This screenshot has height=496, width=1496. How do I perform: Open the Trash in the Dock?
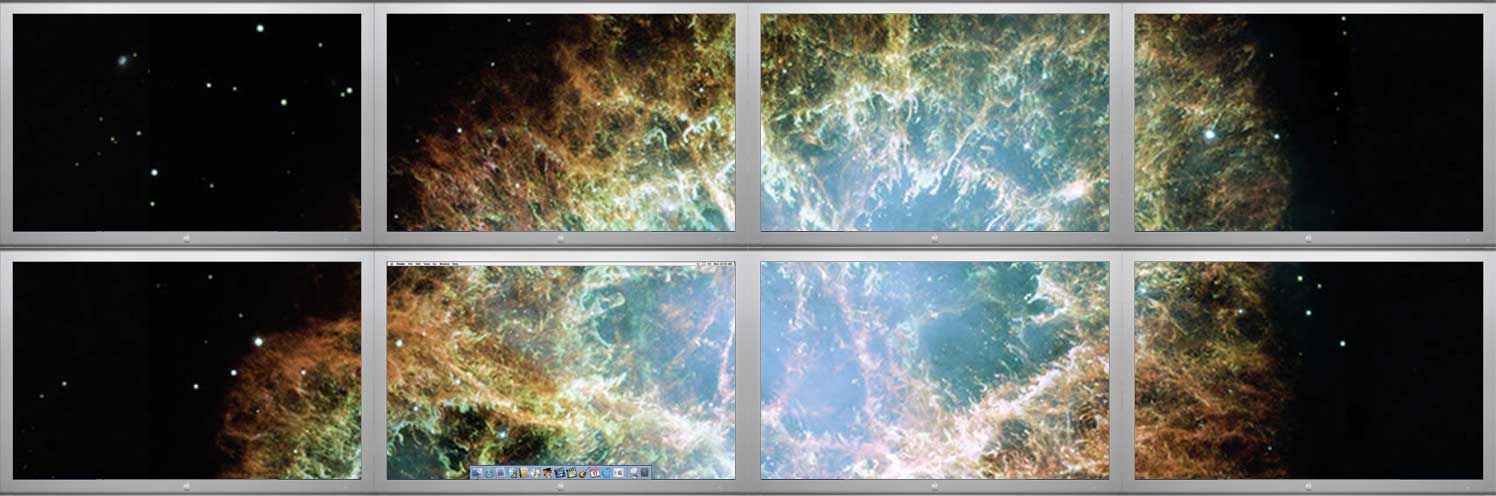(x=644, y=472)
